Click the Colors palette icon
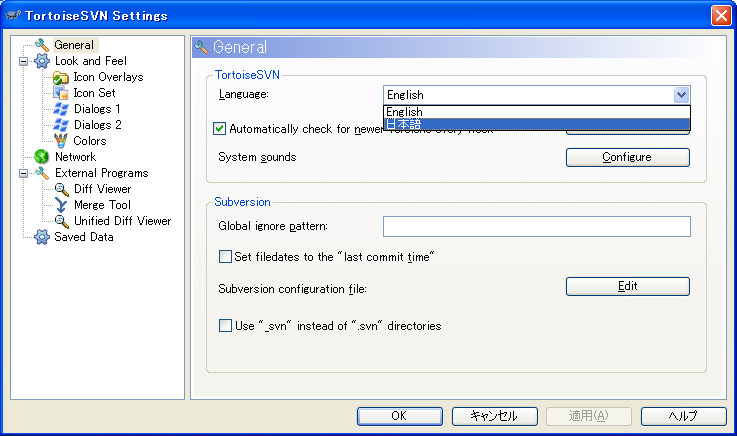 tap(61, 141)
